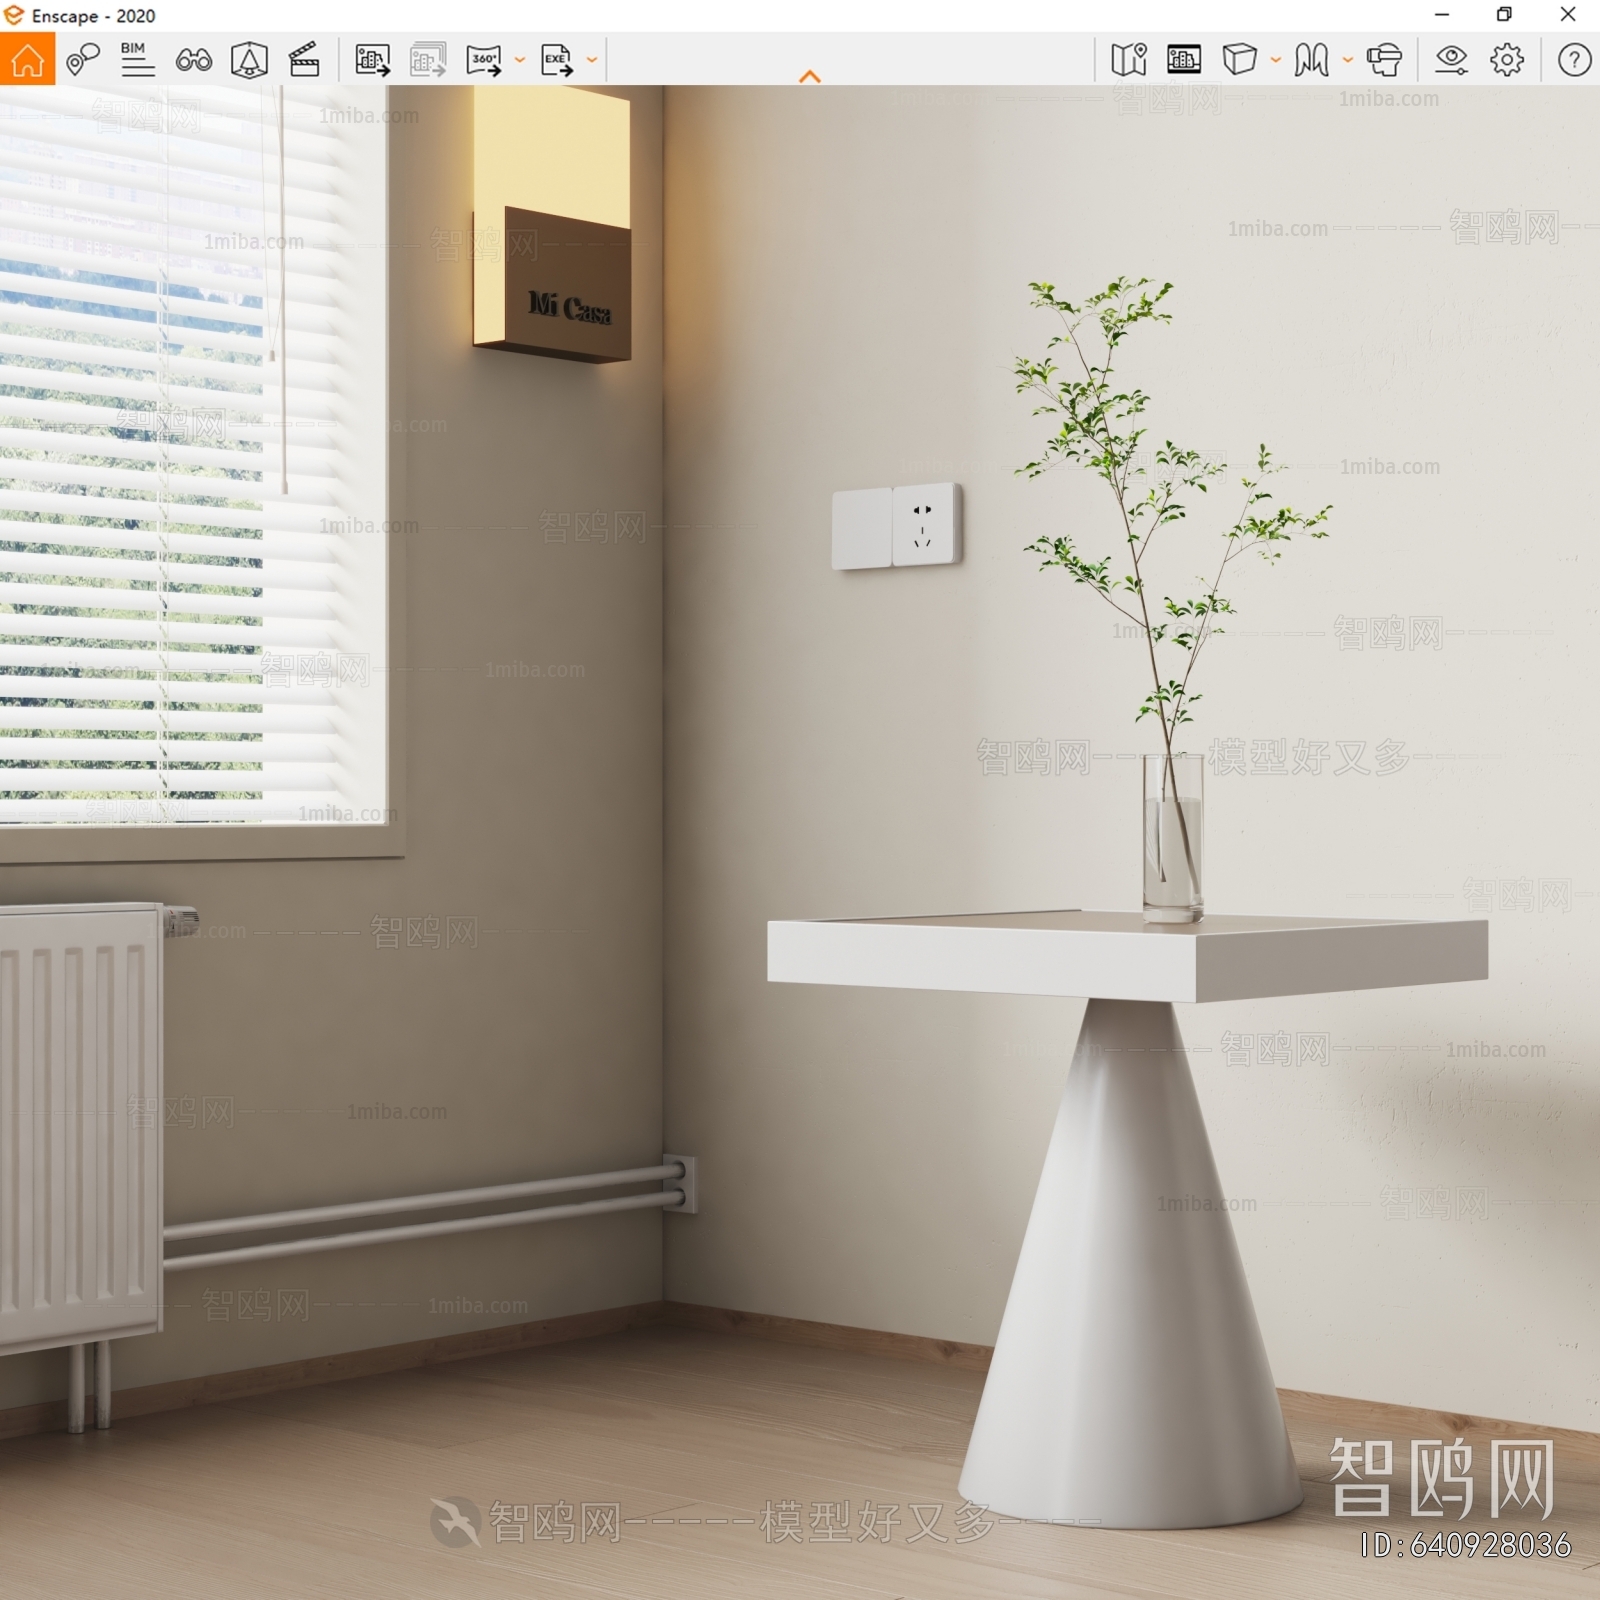
Task: Export a 360 panorama
Action: pos(484,60)
